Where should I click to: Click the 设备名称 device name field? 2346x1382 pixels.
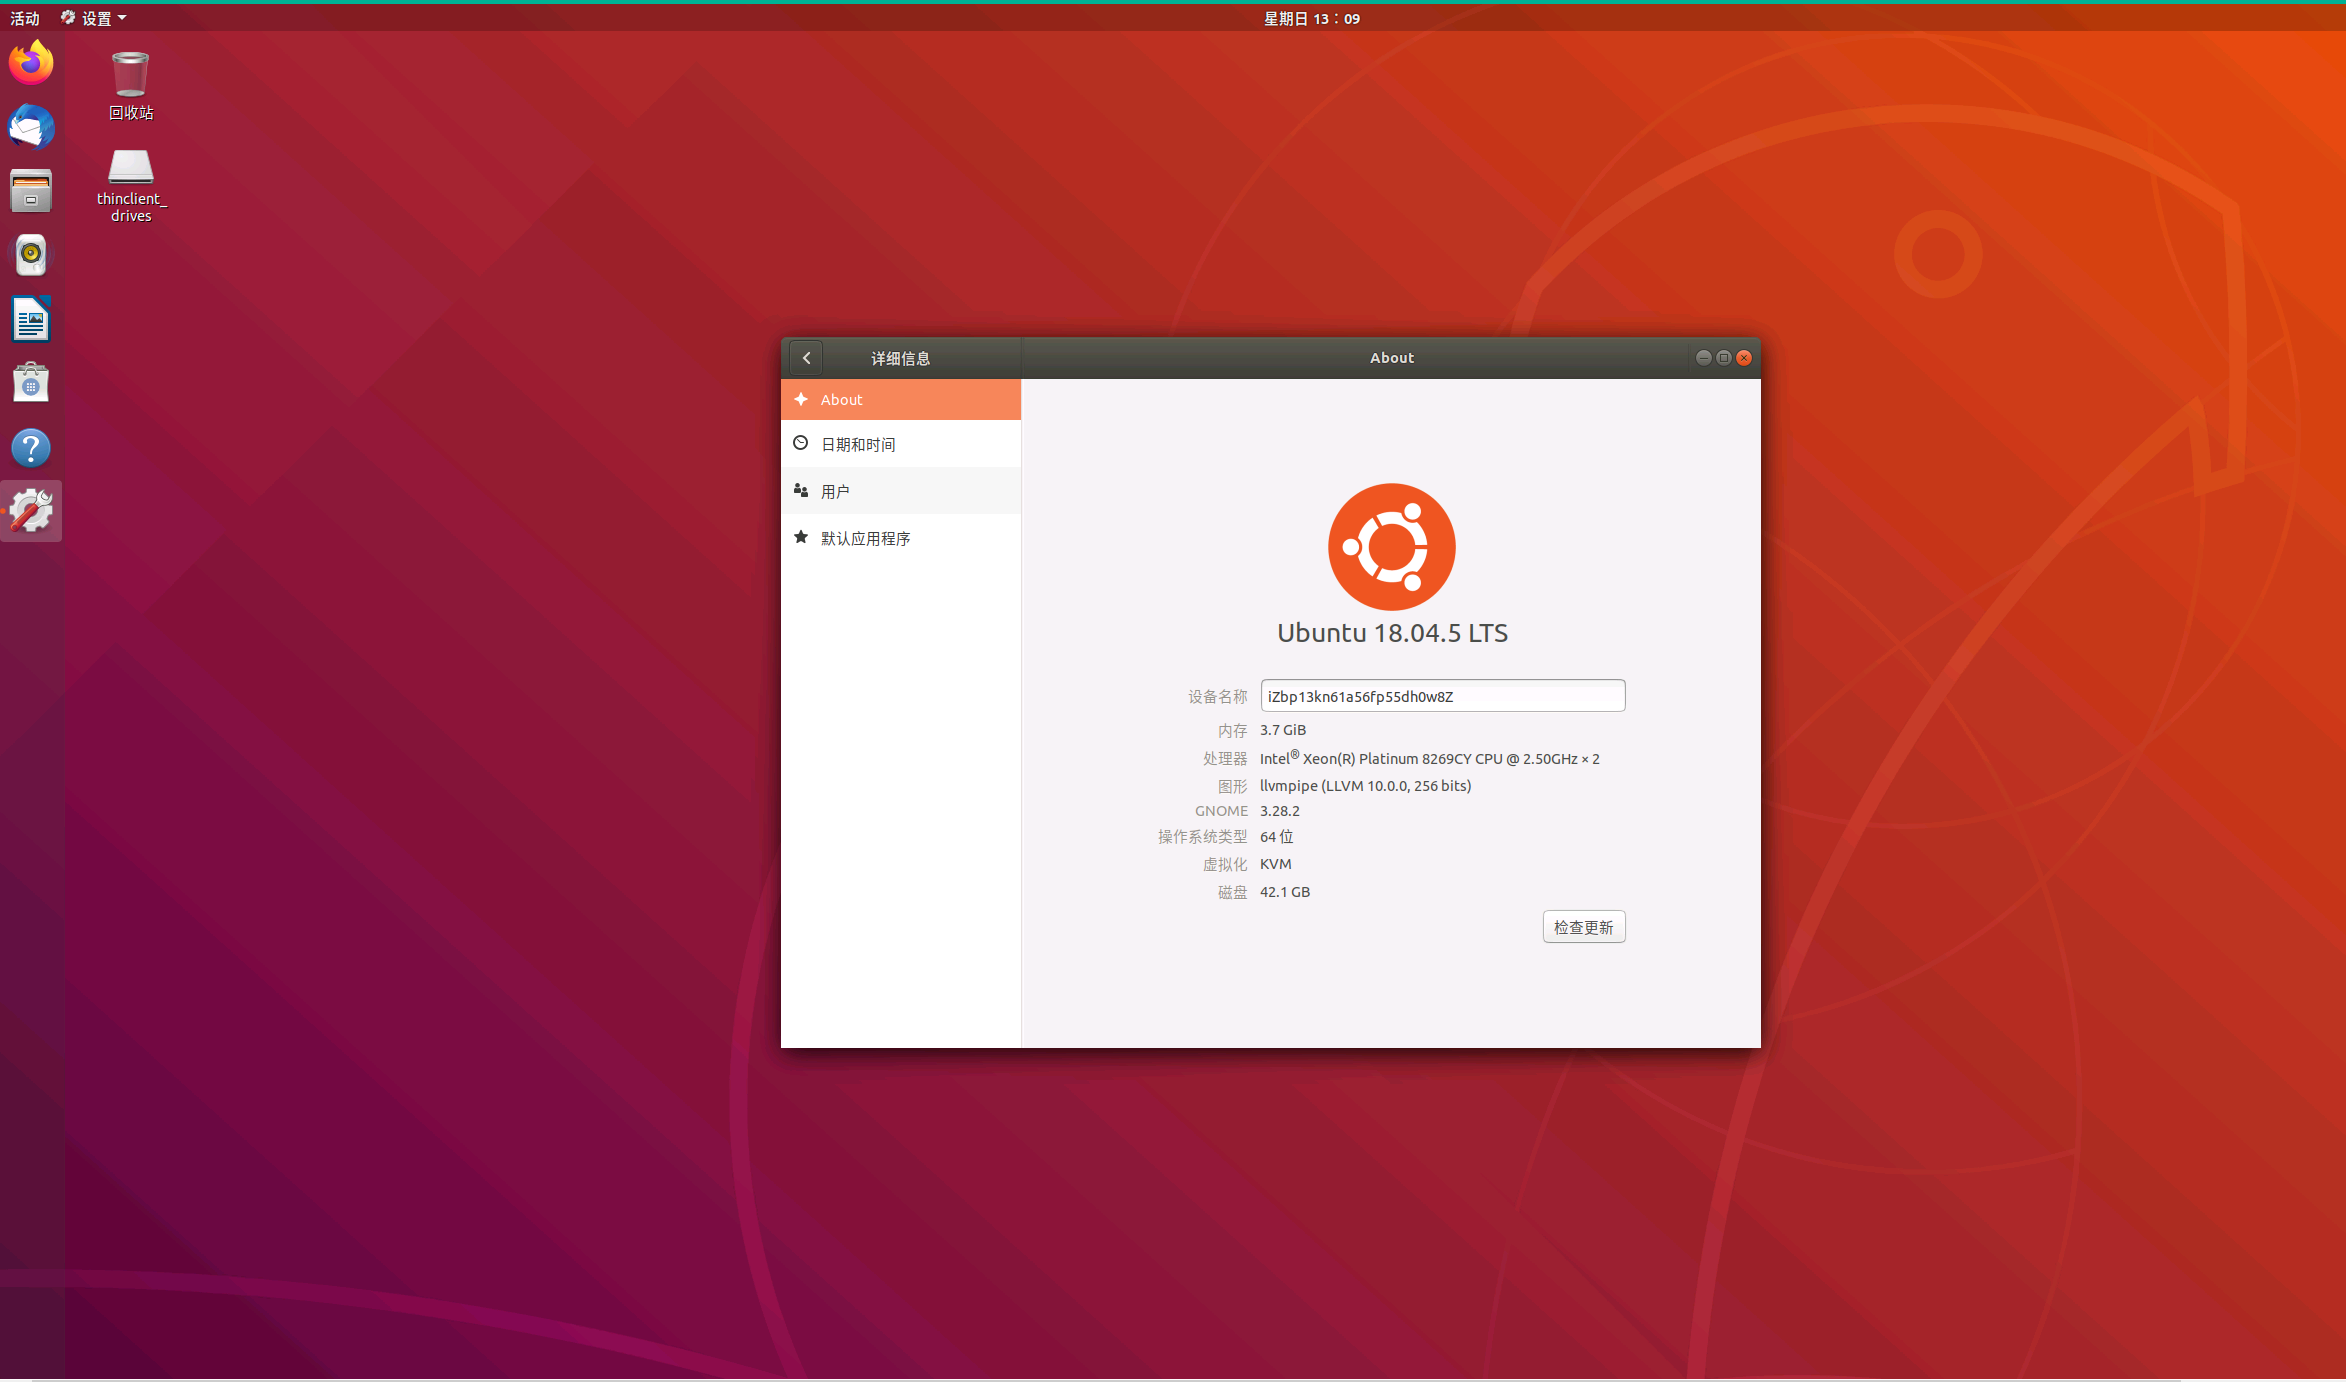click(x=1443, y=696)
